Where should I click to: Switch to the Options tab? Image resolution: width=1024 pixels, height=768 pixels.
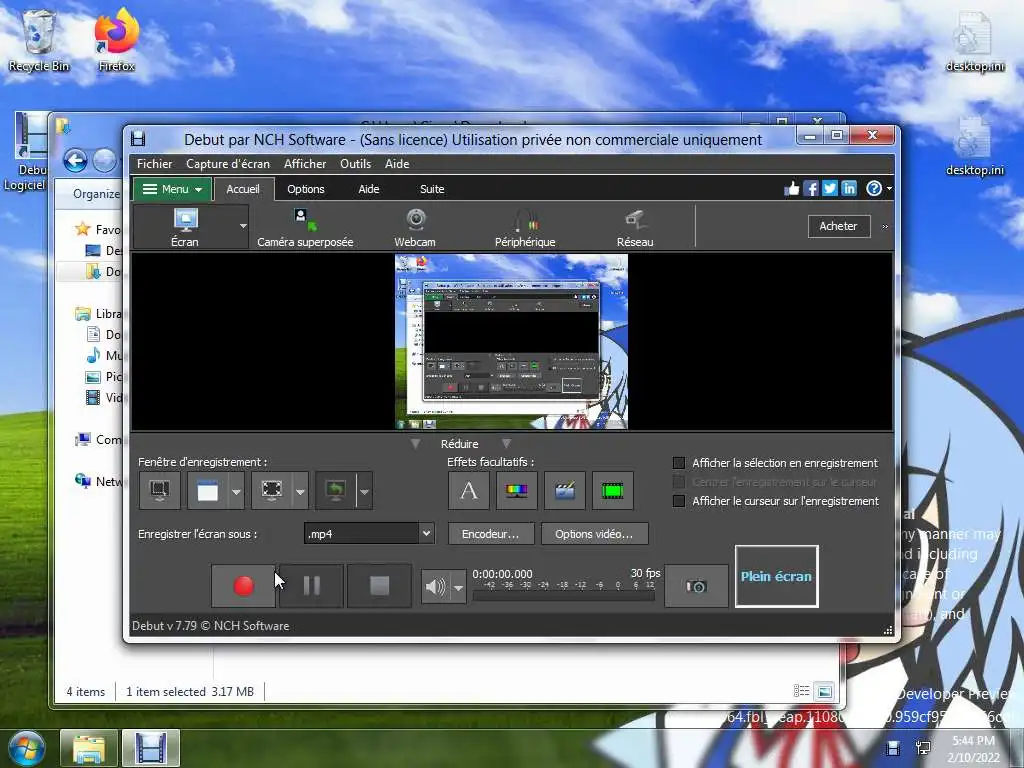click(x=306, y=189)
